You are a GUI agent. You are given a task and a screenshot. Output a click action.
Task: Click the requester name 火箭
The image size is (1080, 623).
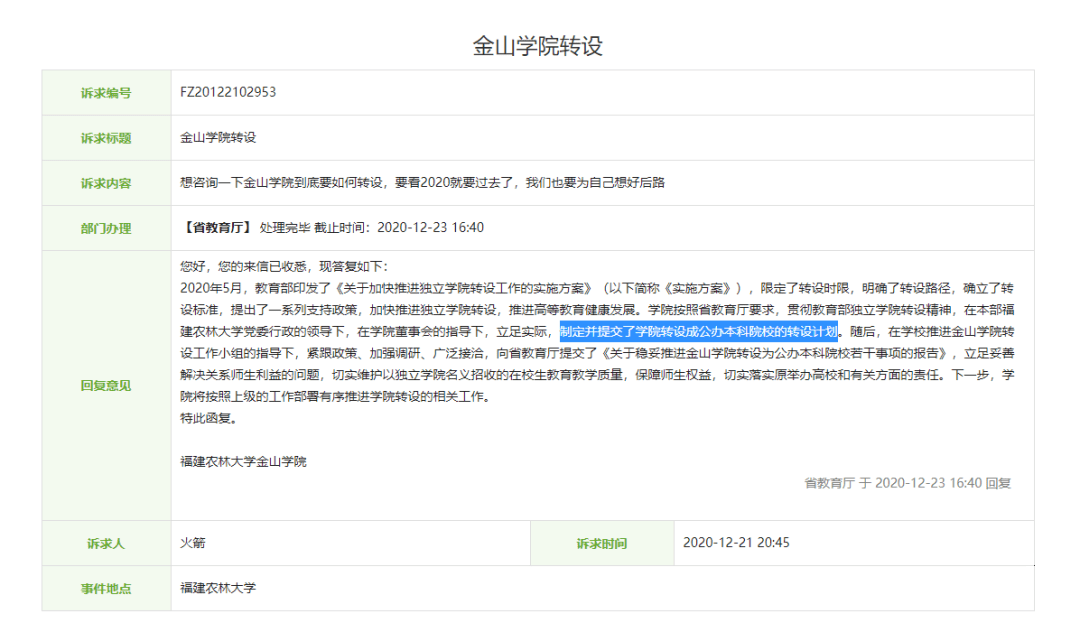(x=193, y=542)
